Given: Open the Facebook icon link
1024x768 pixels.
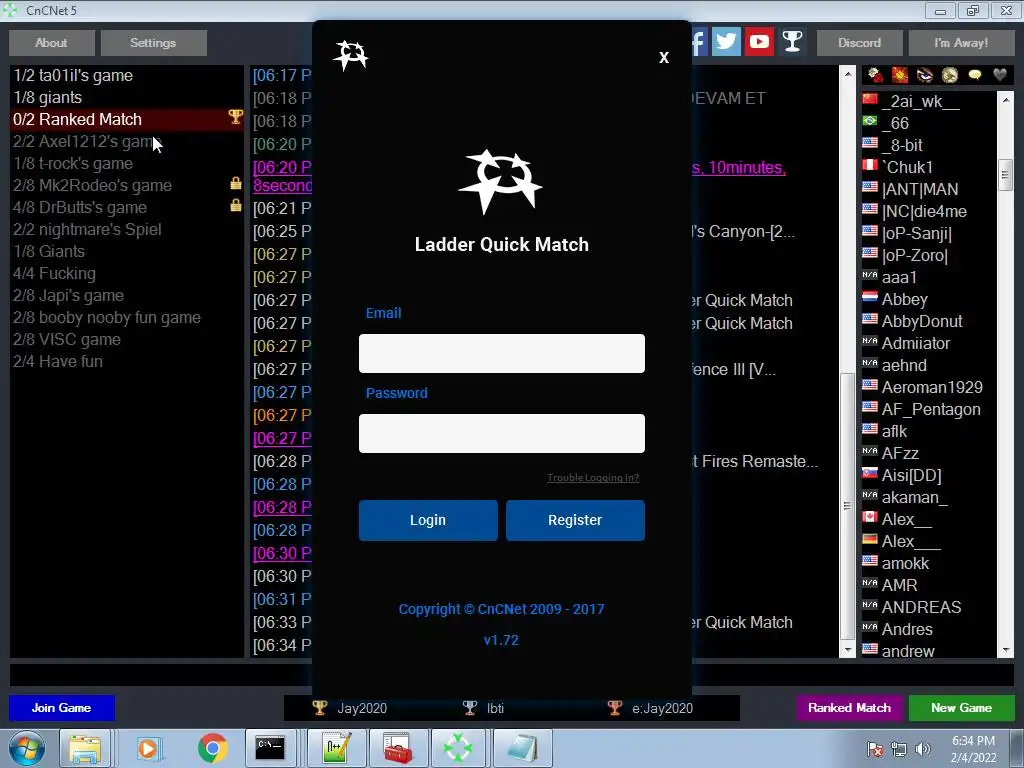Looking at the screenshot, I should pyautogui.click(x=699, y=42).
